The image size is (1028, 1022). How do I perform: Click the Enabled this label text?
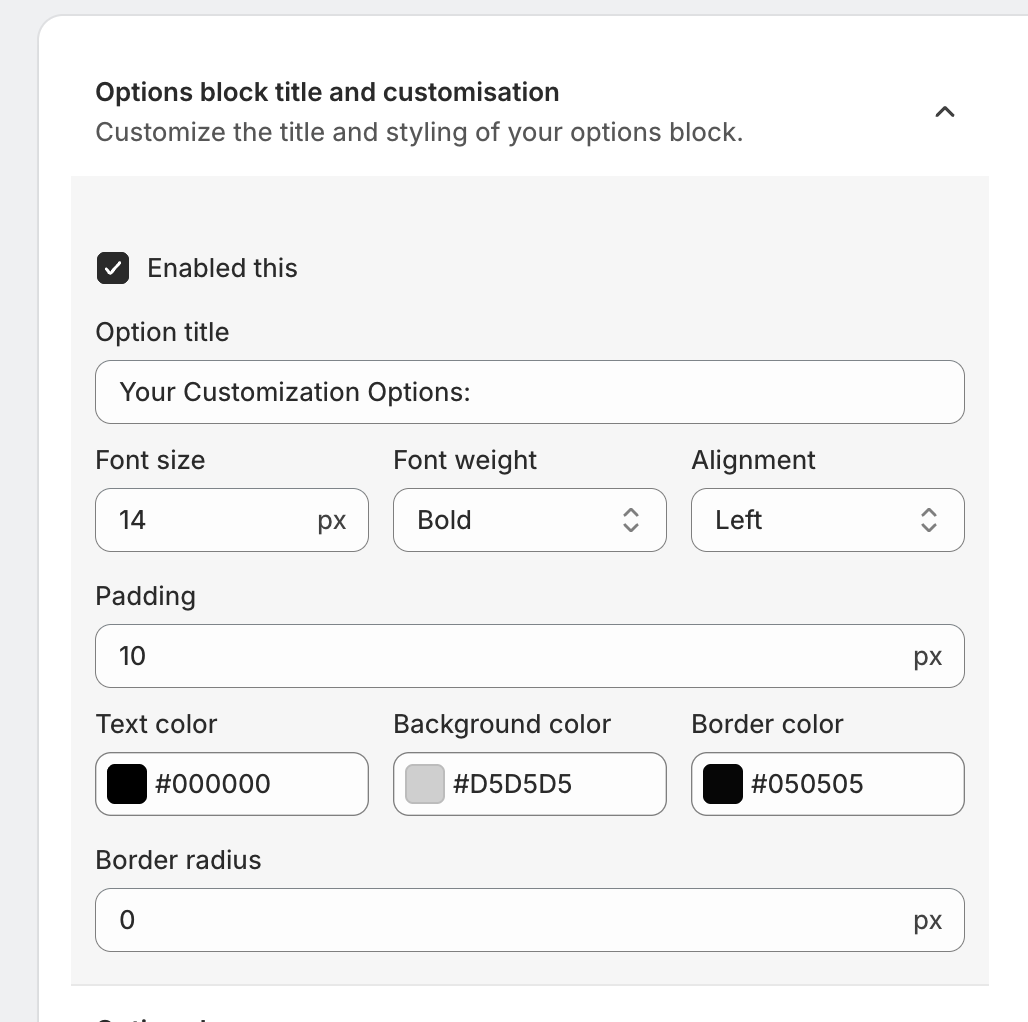click(222, 268)
